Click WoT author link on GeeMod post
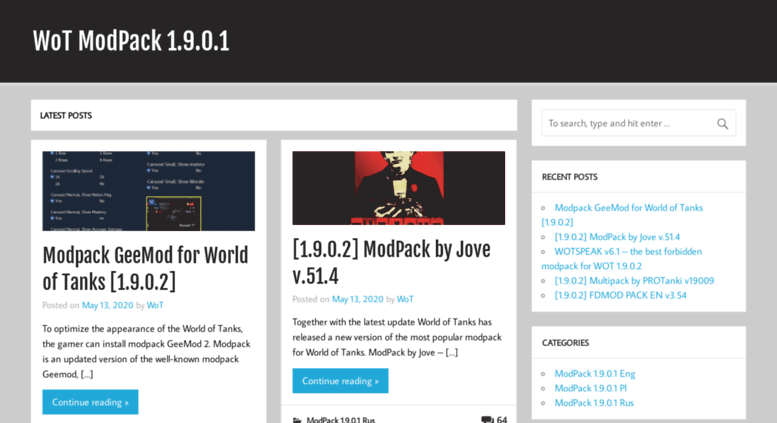Image resolution: width=777 pixels, height=423 pixels. pyautogui.click(x=155, y=305)
